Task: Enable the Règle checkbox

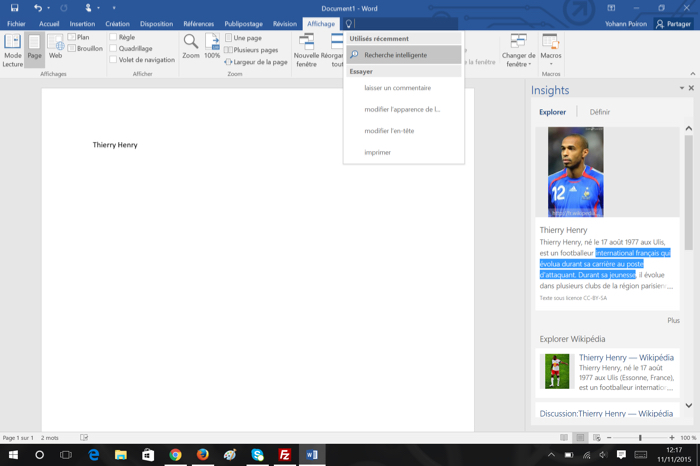Action: 113,38
